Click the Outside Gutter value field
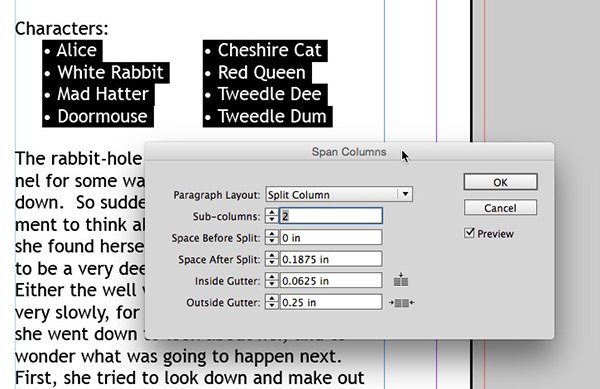 click(x=331, y=302)
